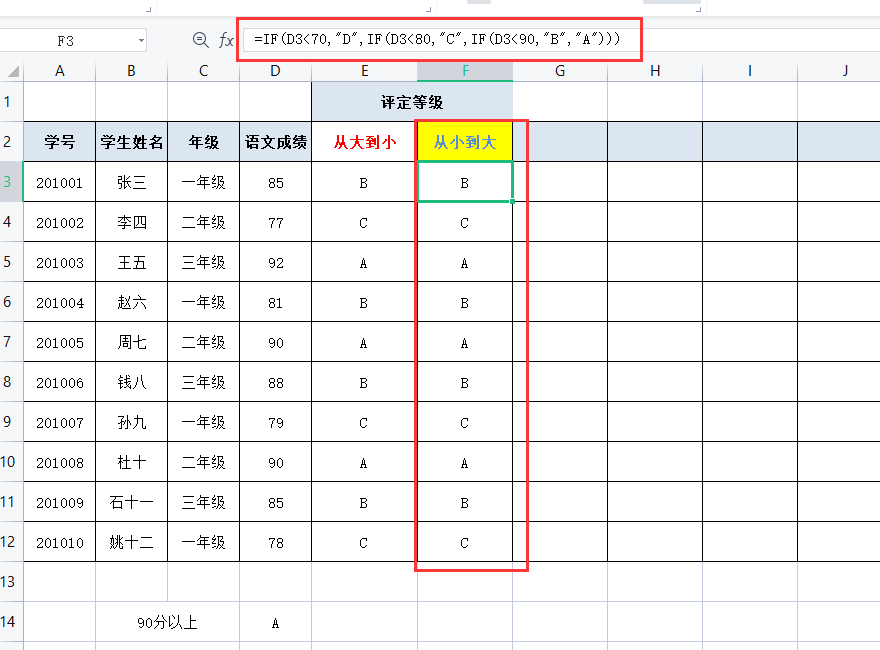Screen dimensions: 880x650
Task: Click grade cell 三年级 in 钱八 row
Action: (203, 382)
